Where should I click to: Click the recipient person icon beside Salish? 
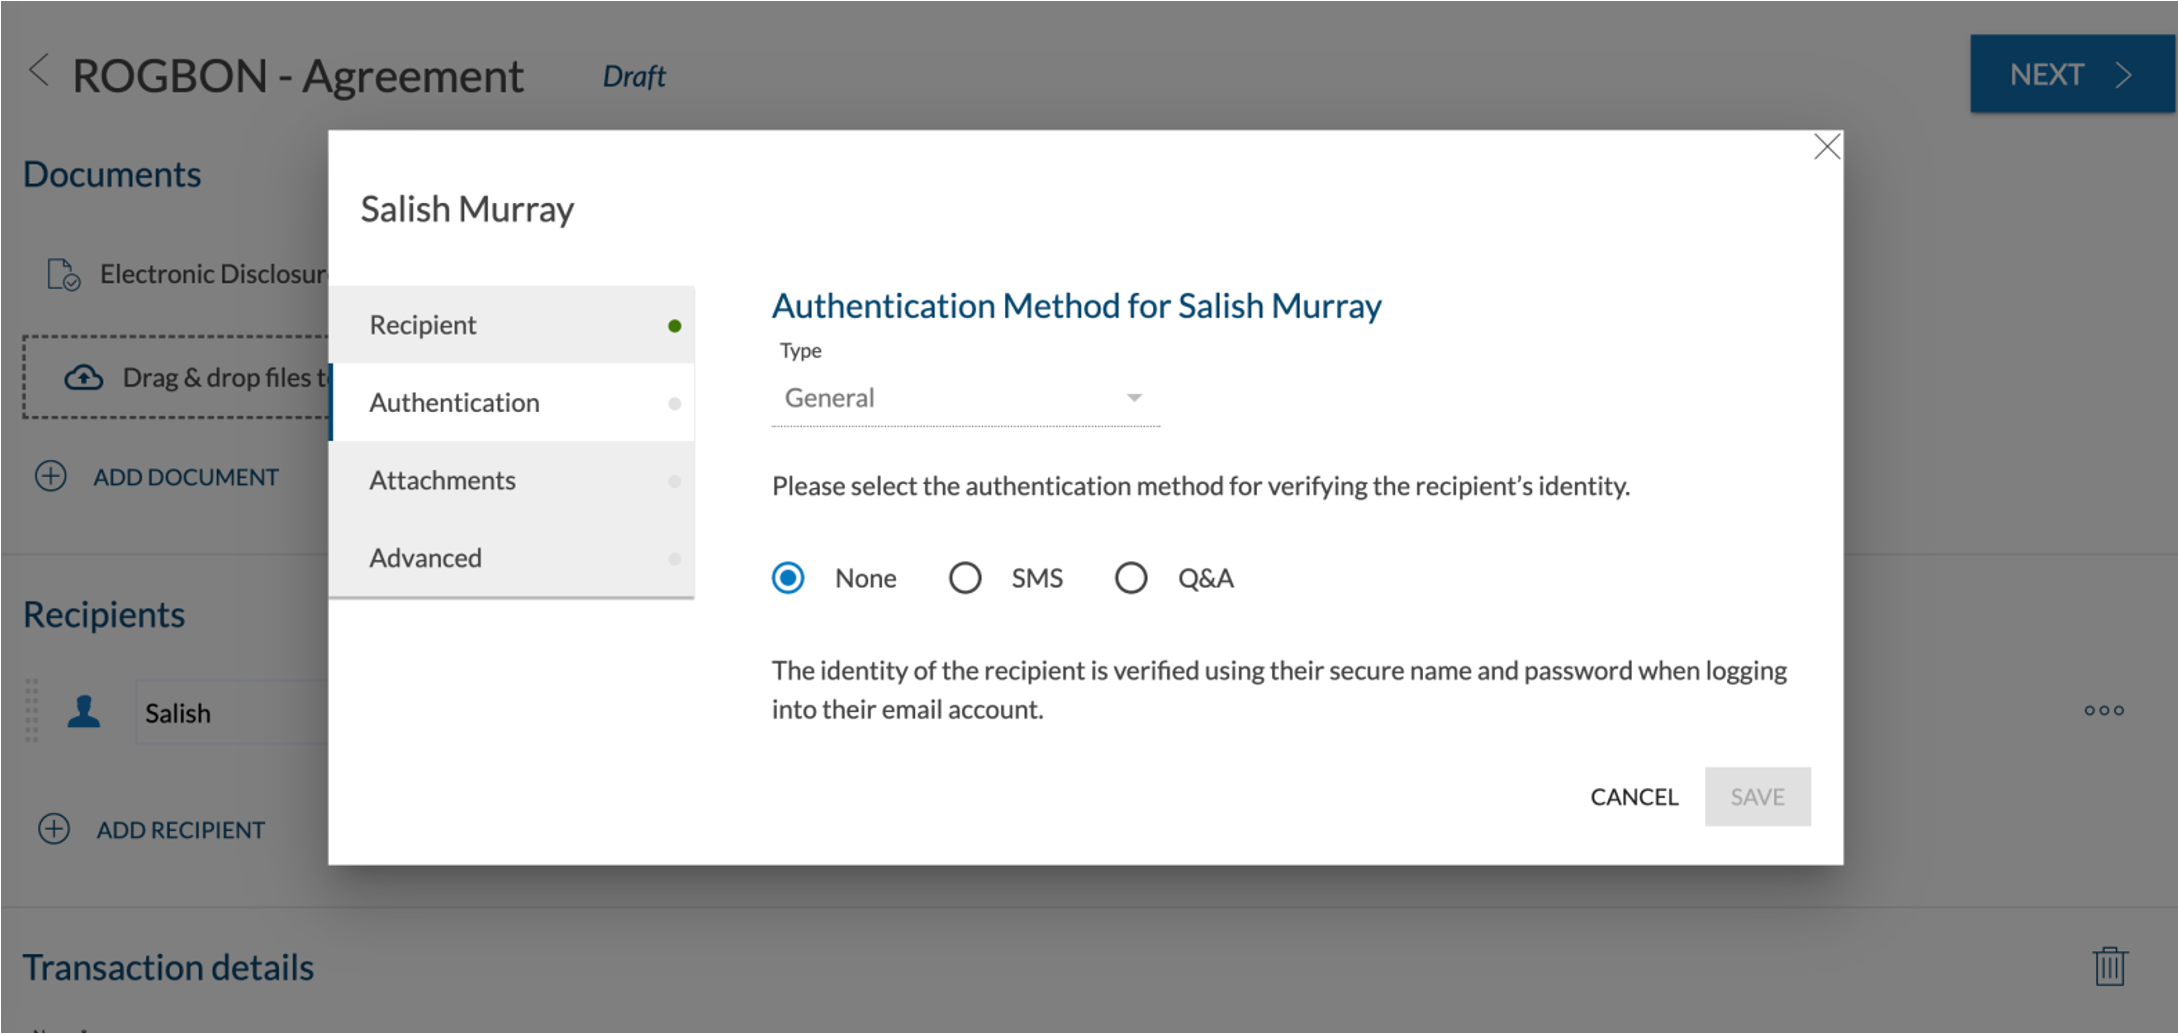[84, 712]
